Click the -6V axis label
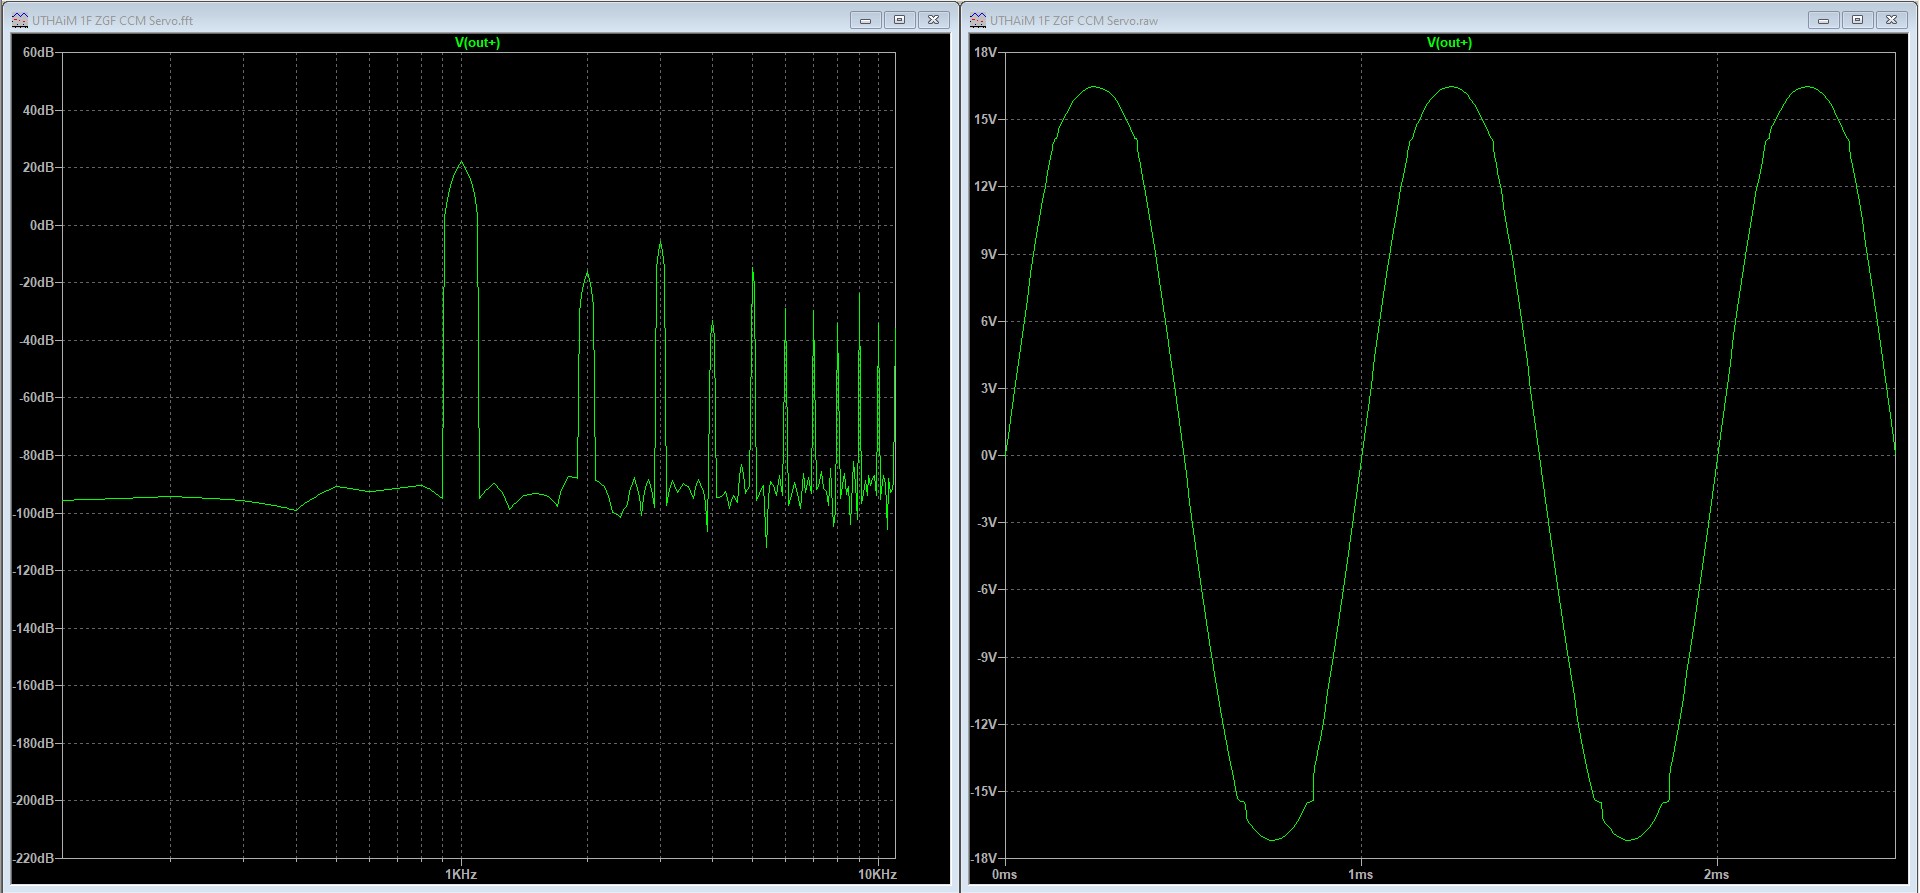The height and width of the screenshot is (893, 1920). pos(987,589)
